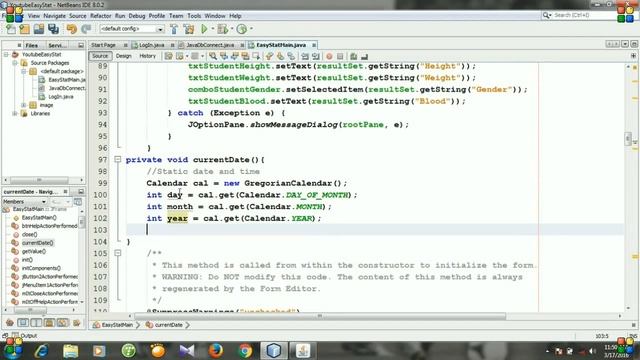
Task: Click Chrome icon in the taskbar
Action: click(245, 351)
